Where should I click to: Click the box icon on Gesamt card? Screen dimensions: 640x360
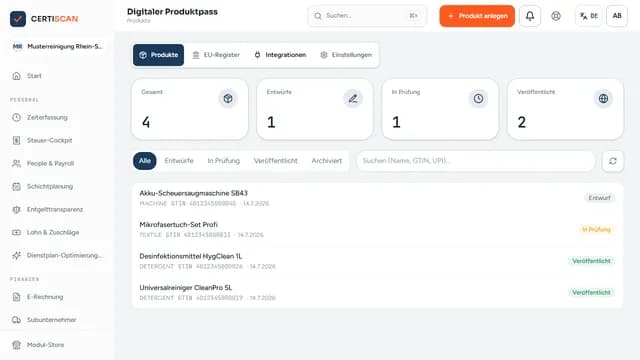(228, 98)
